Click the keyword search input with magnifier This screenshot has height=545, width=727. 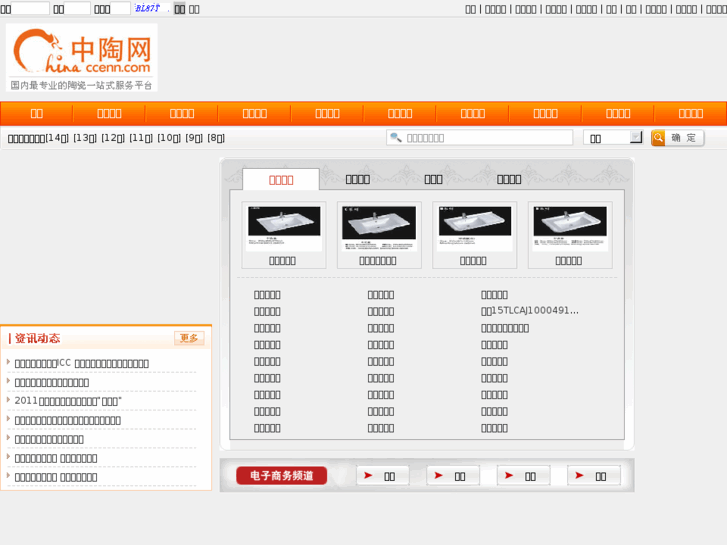point(479,138)
